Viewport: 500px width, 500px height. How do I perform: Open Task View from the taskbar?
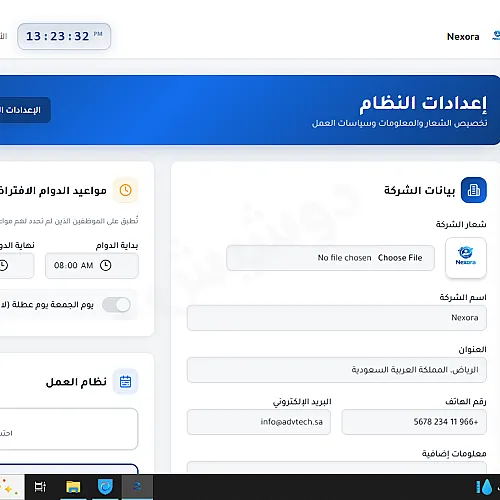(x=40, y=487)
